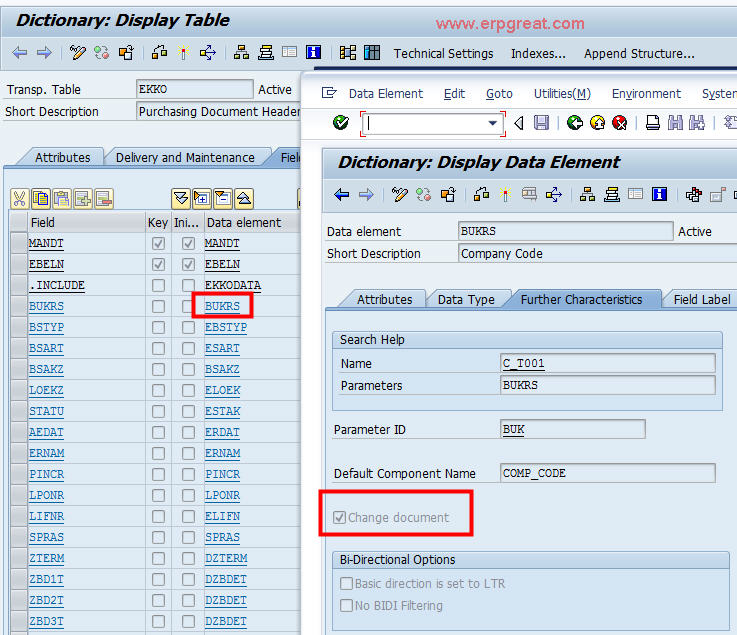Open the EBSTYP data element link

coord(226,328)
